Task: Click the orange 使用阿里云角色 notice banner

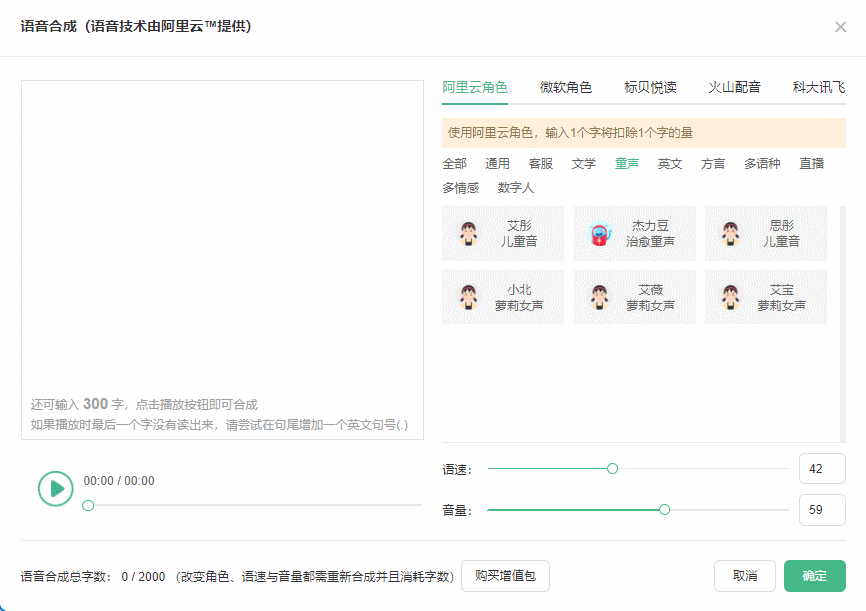Action: [x=643, y=133]
